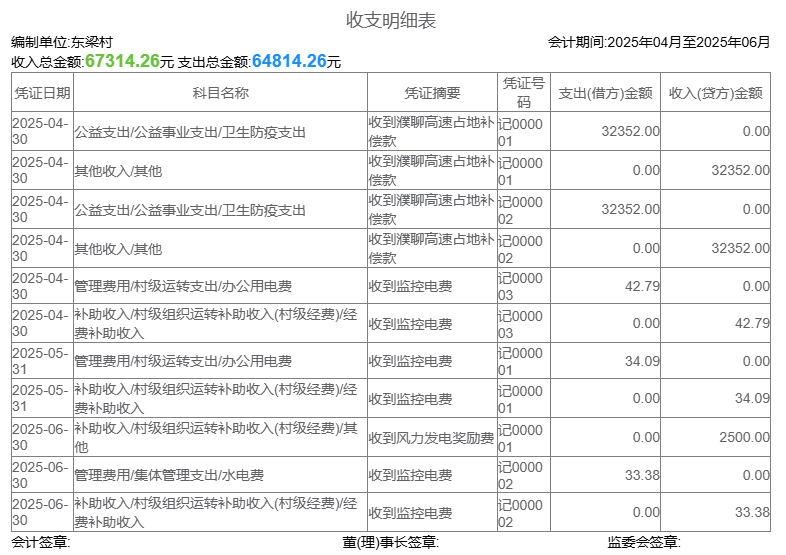Select the 编制单位:东梁村 text
The height and width of the screenshot is (555, 786).
tap(62, 43)
